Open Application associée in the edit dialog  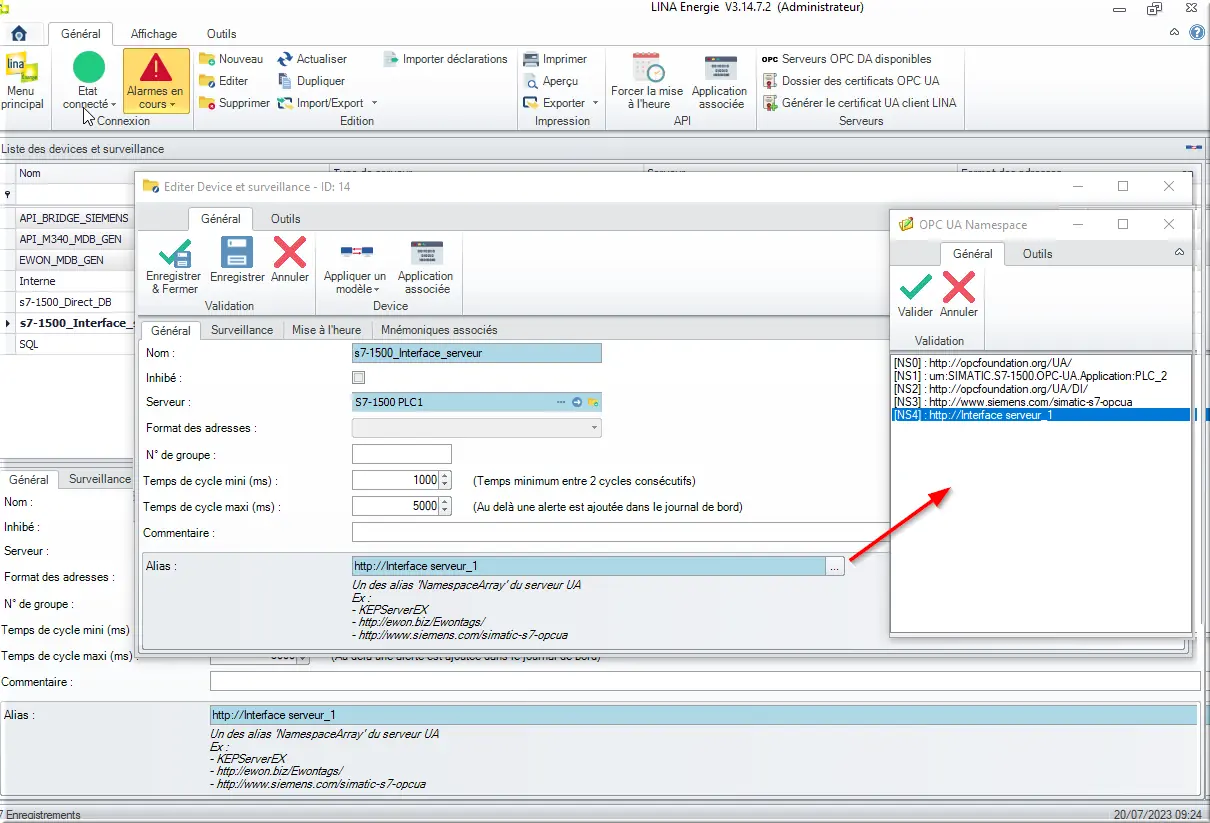pos(425,265)
